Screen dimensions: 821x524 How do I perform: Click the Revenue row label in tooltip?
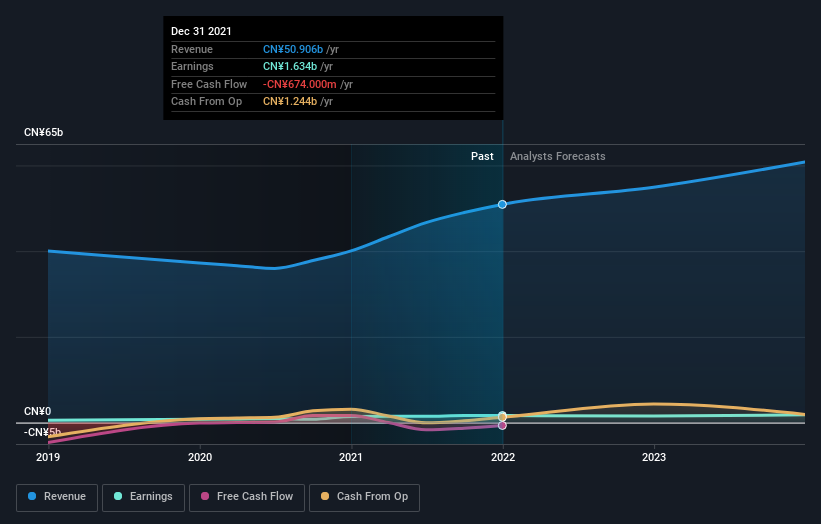192,49
